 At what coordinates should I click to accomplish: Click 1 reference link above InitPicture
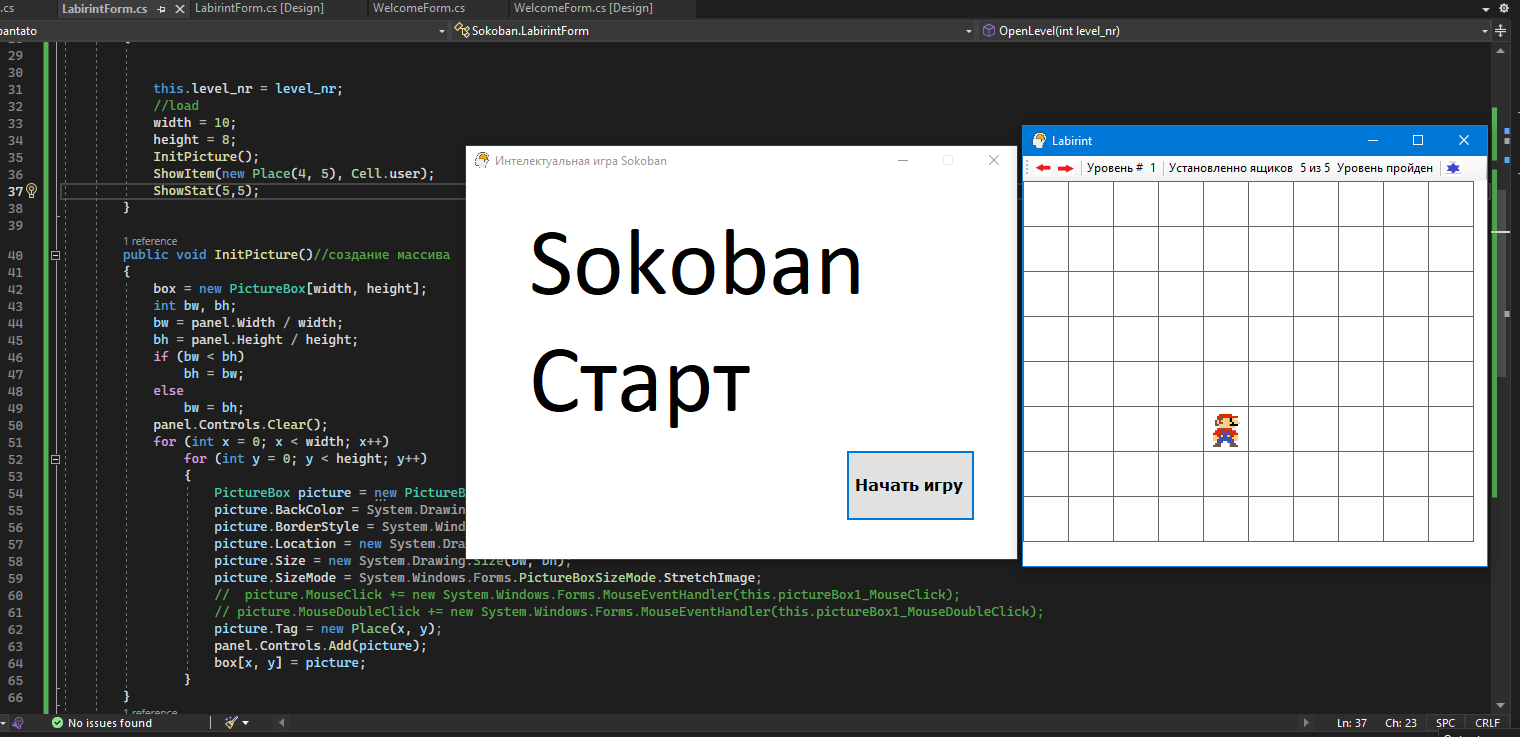pyautogui.click(x=150, y=241)
